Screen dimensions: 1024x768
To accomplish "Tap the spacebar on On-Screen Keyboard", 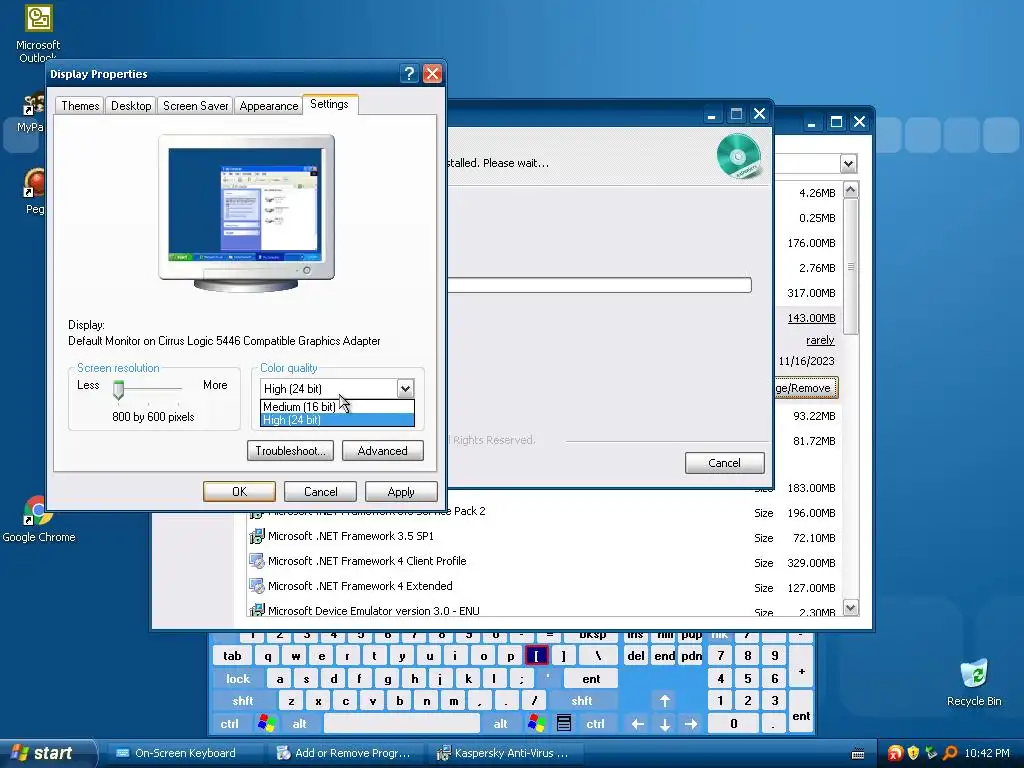I will pos(402,724).
